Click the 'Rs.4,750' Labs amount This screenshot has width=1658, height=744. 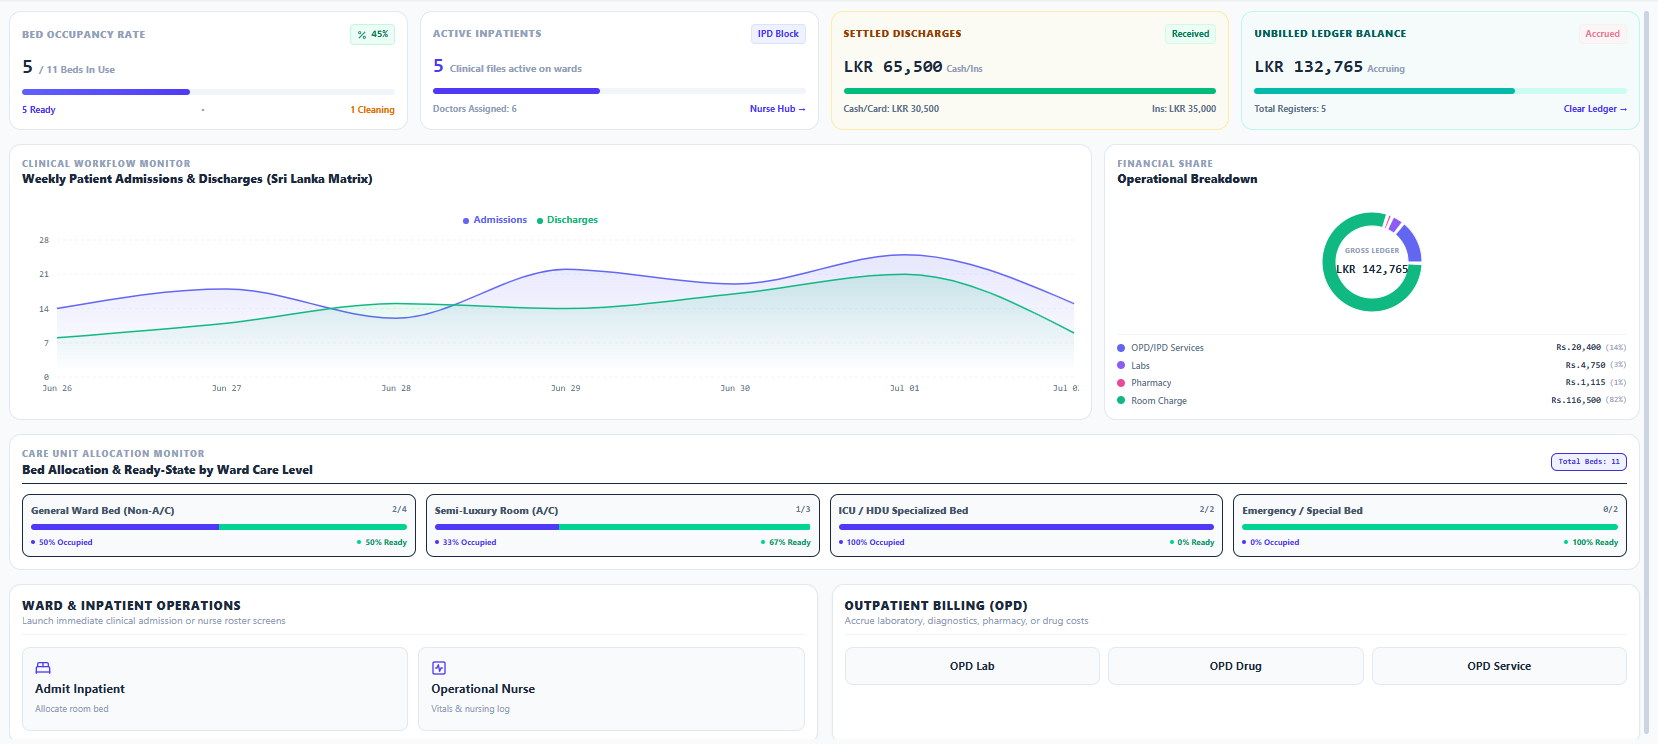pos(1585,365)
